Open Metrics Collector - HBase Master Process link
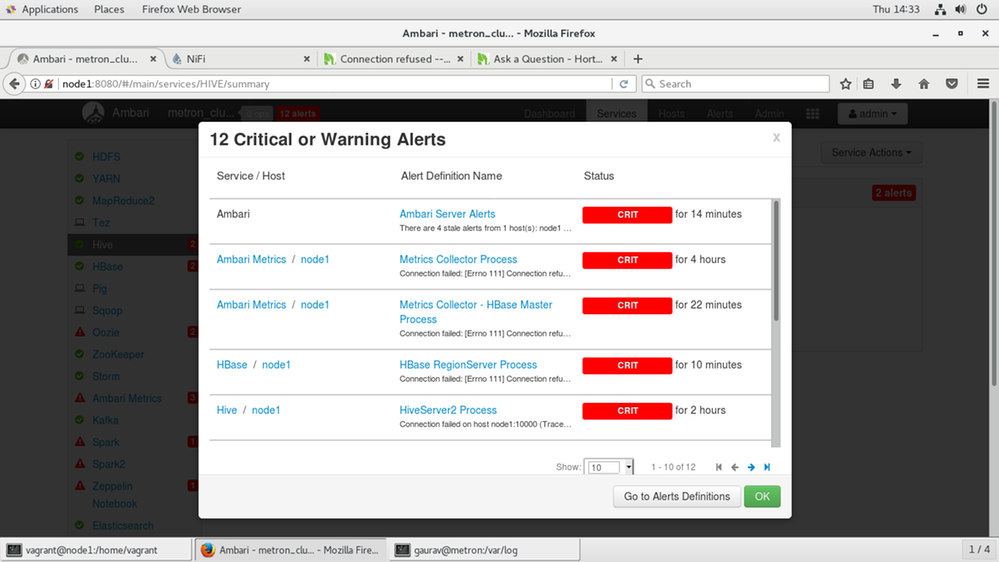The width and height of the screenshot is (999, 562). 475,312
